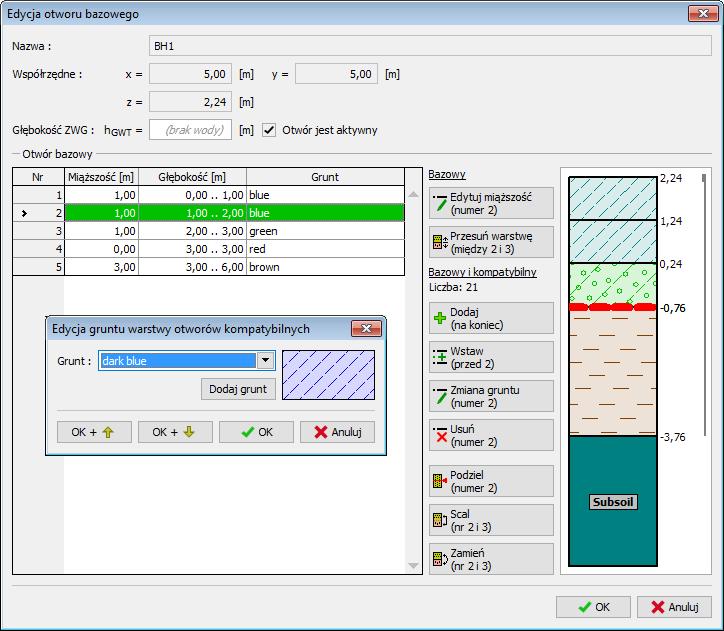
Task: Click Scal (nr 2 i 3) button label
Action: 471,520
